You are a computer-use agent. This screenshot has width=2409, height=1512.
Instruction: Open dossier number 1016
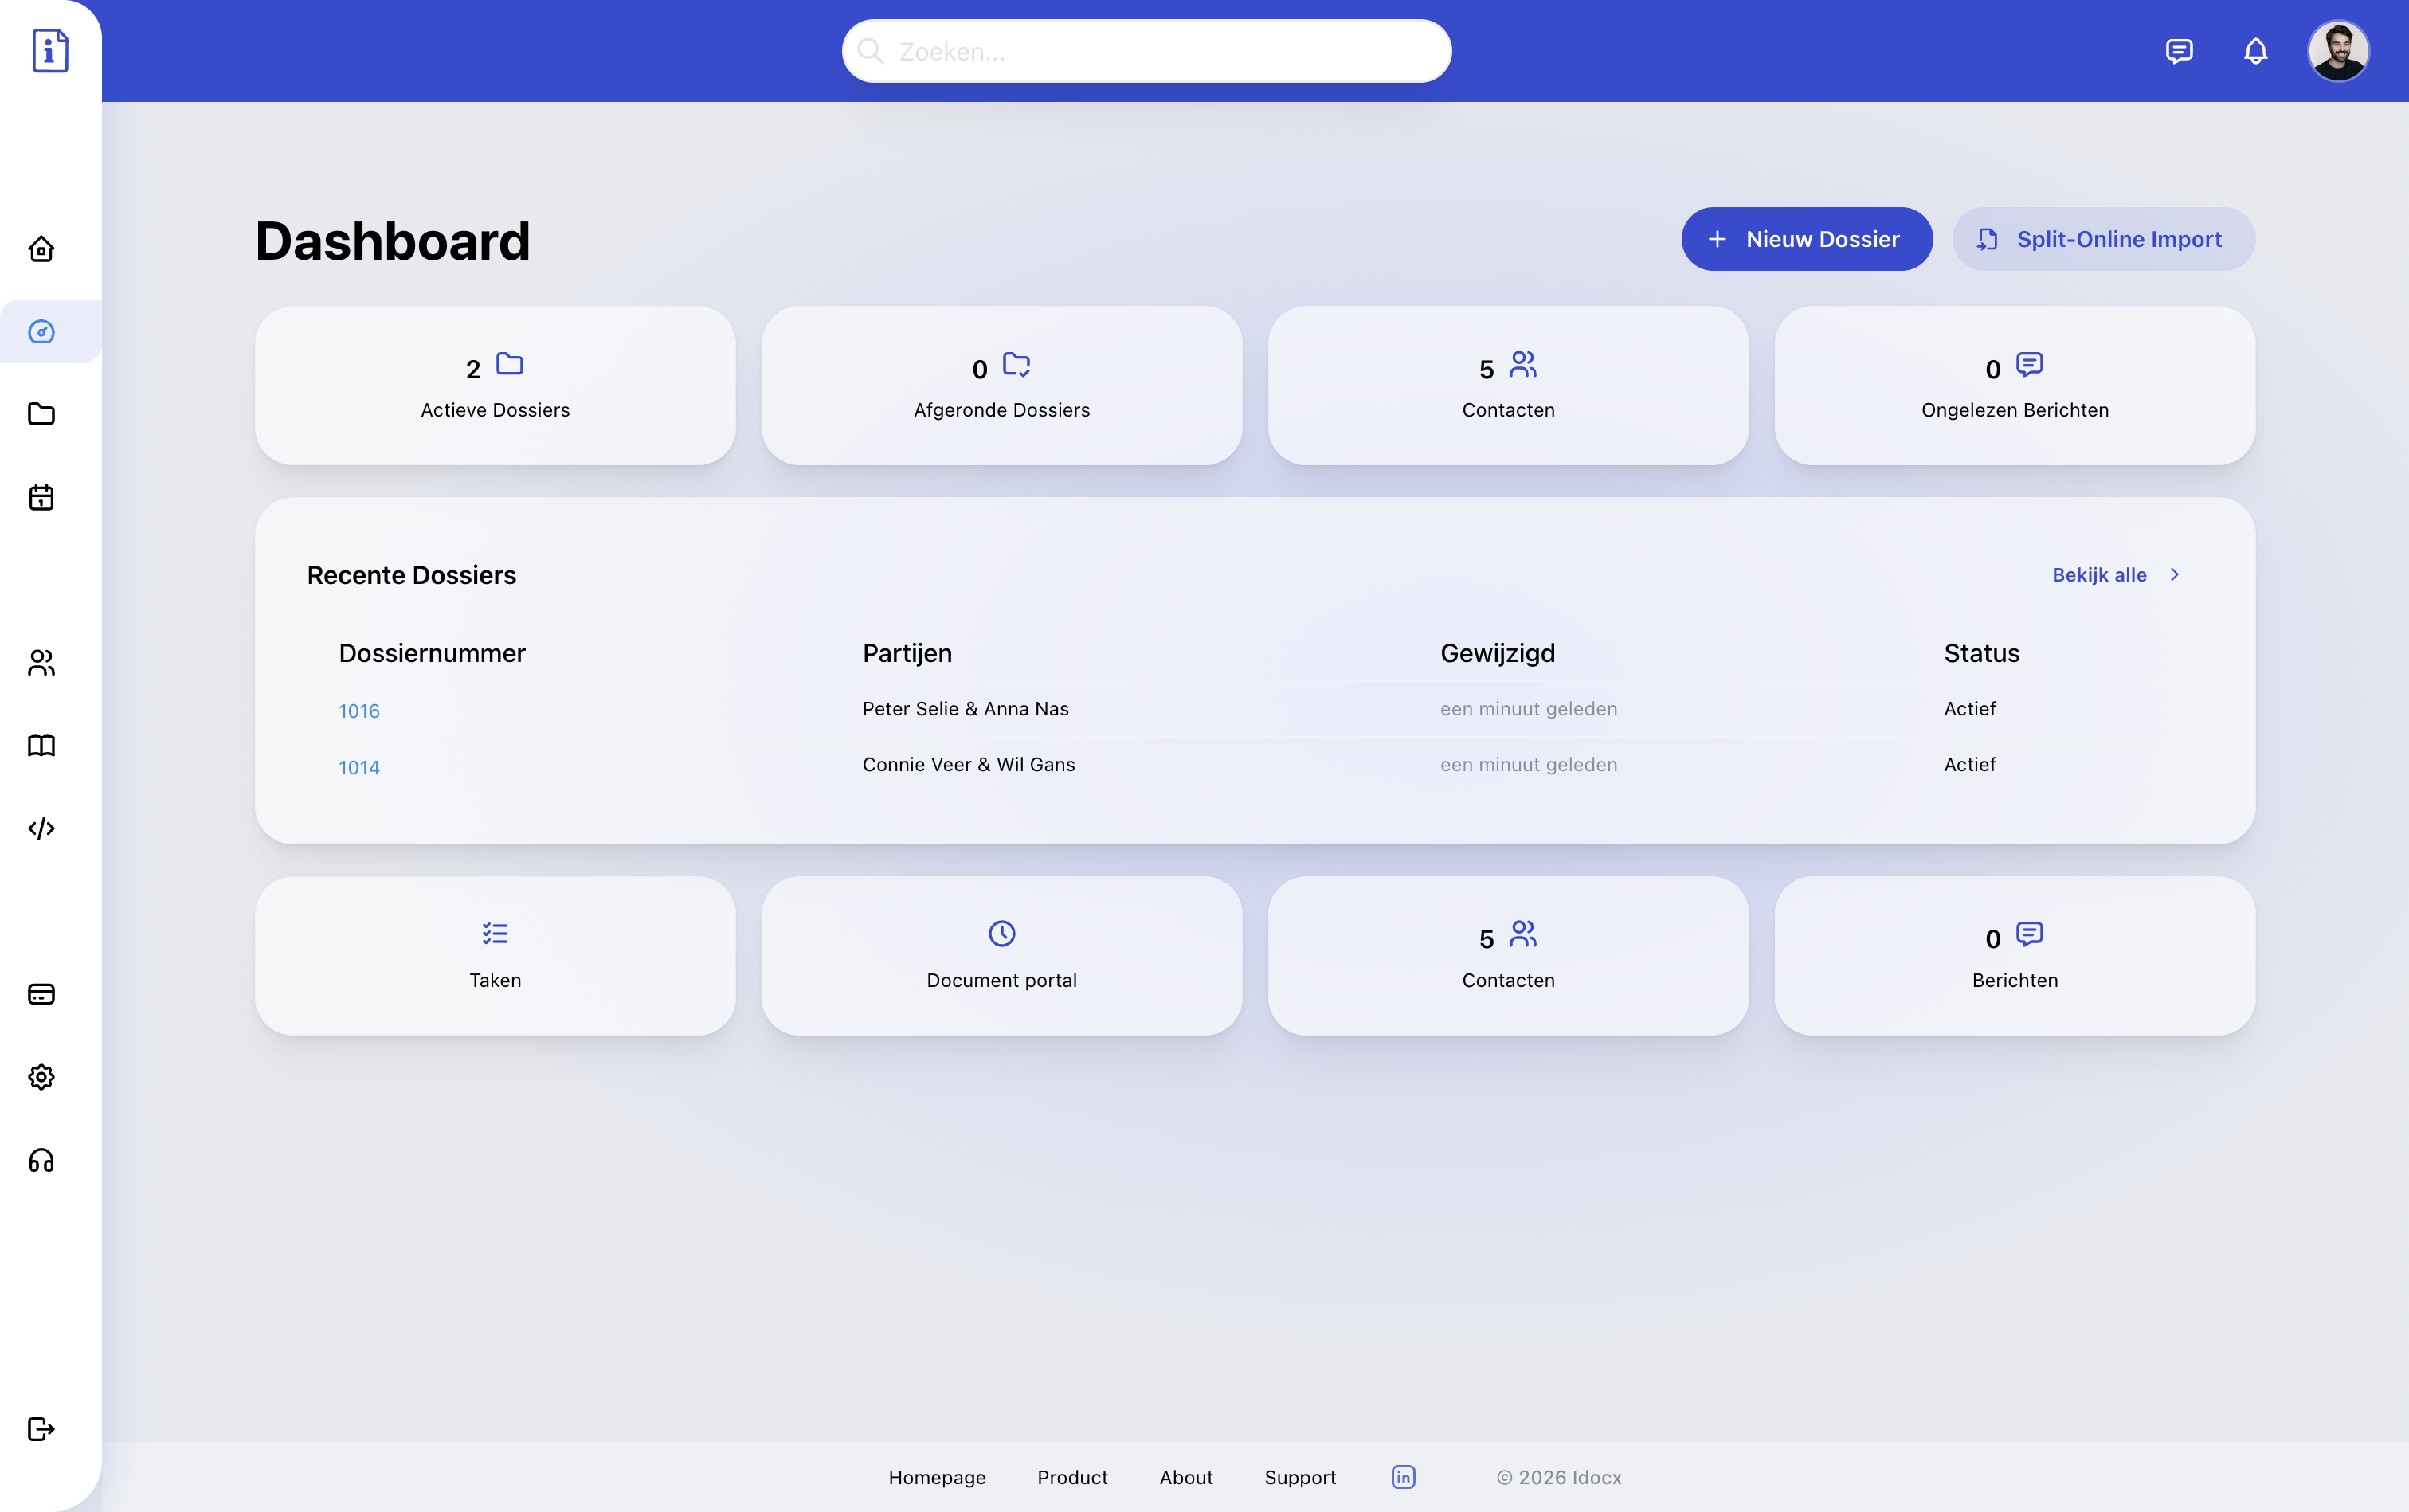359,711
